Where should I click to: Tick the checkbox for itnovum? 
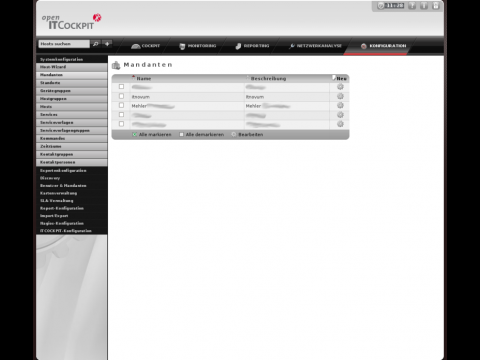121,96
